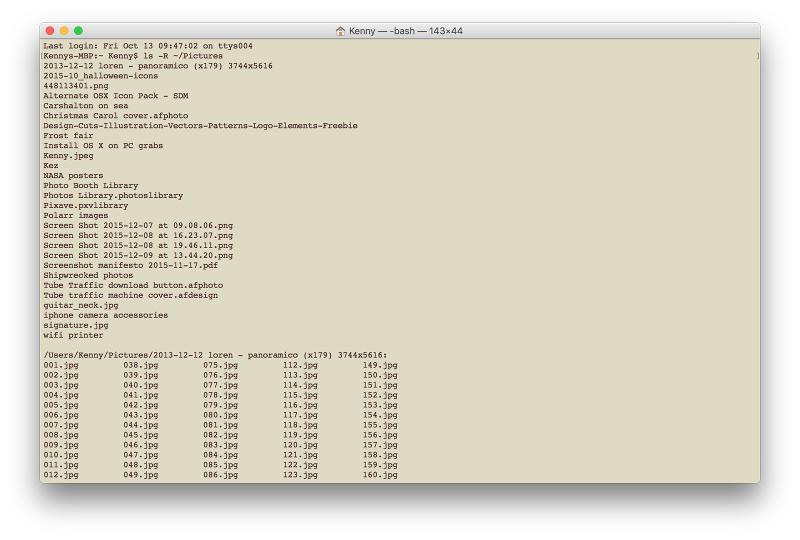This screenshot has width=800, height=540.
Task: Click the 'Last login' line at top
Action: point(147,46)
